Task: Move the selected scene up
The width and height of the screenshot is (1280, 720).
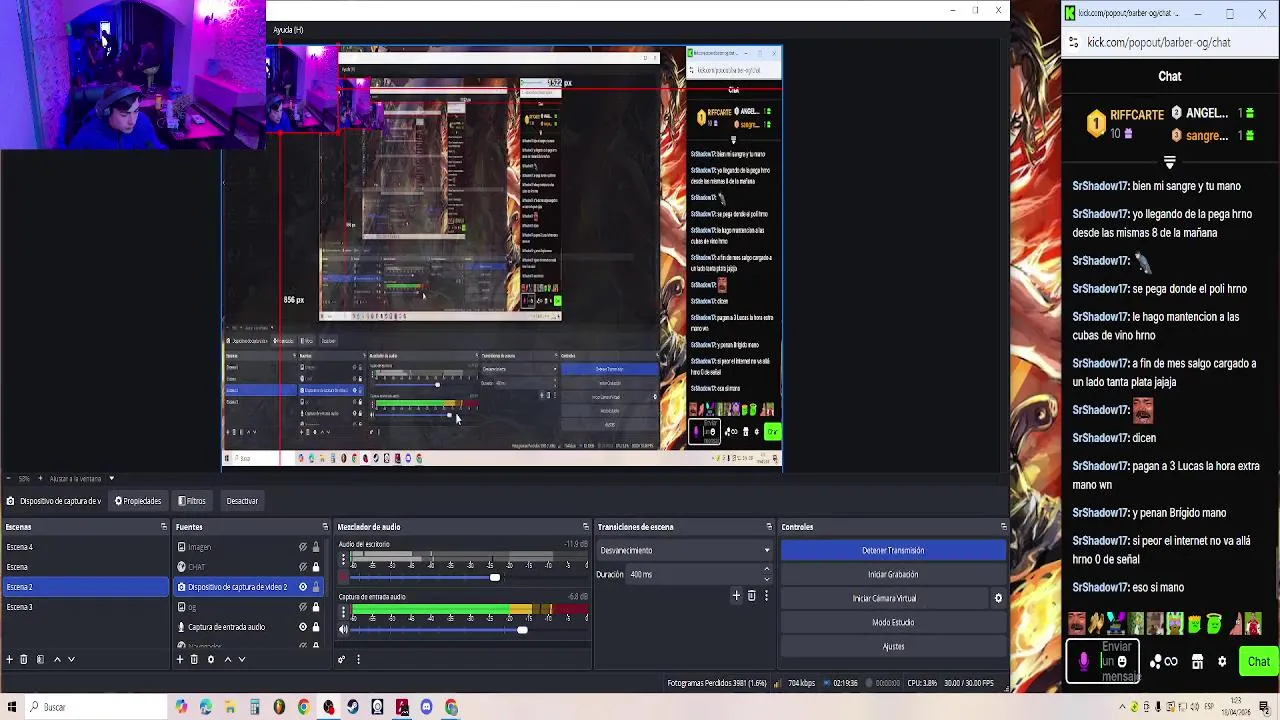Action: pyautogui.click(x=57, y=660)
